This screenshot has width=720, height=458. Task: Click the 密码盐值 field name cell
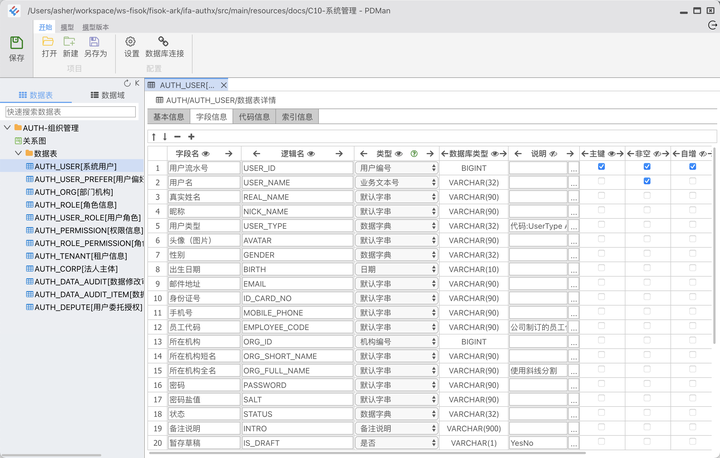pyautogui.click(x=203, y=400)
